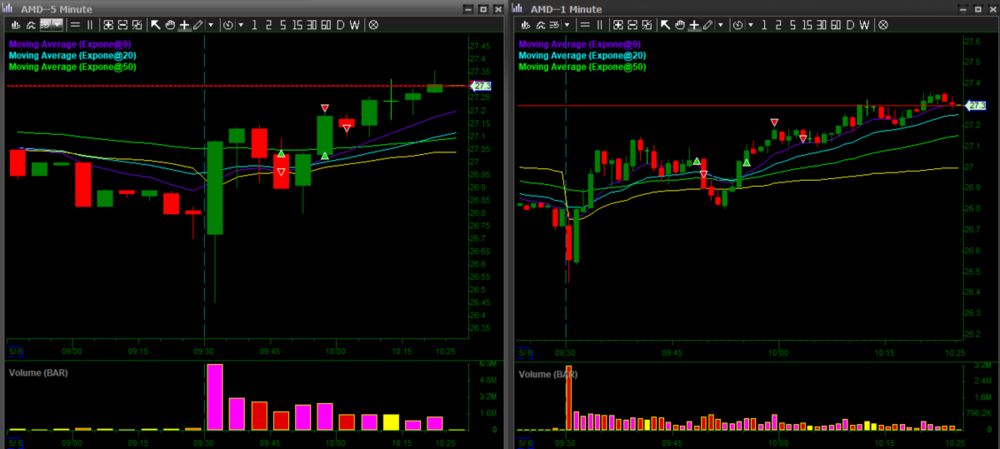Select the arrow pointer tool in AMD 5 Minute chart
The image size is (1000, 449).
pos(155,24)
